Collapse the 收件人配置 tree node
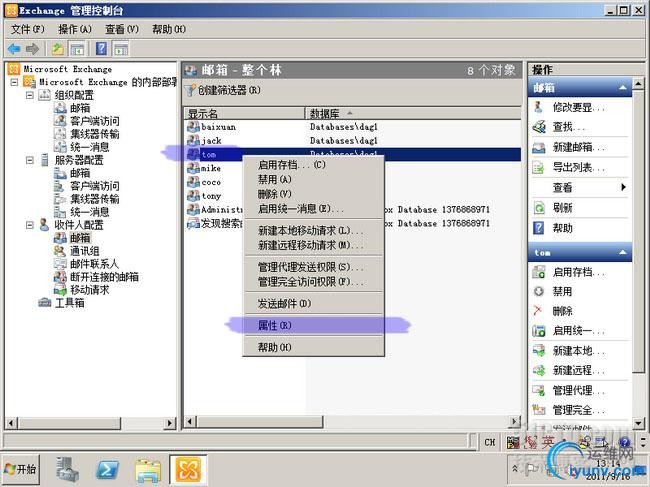The width and height of the screenshot is (650, 487). 29,225
